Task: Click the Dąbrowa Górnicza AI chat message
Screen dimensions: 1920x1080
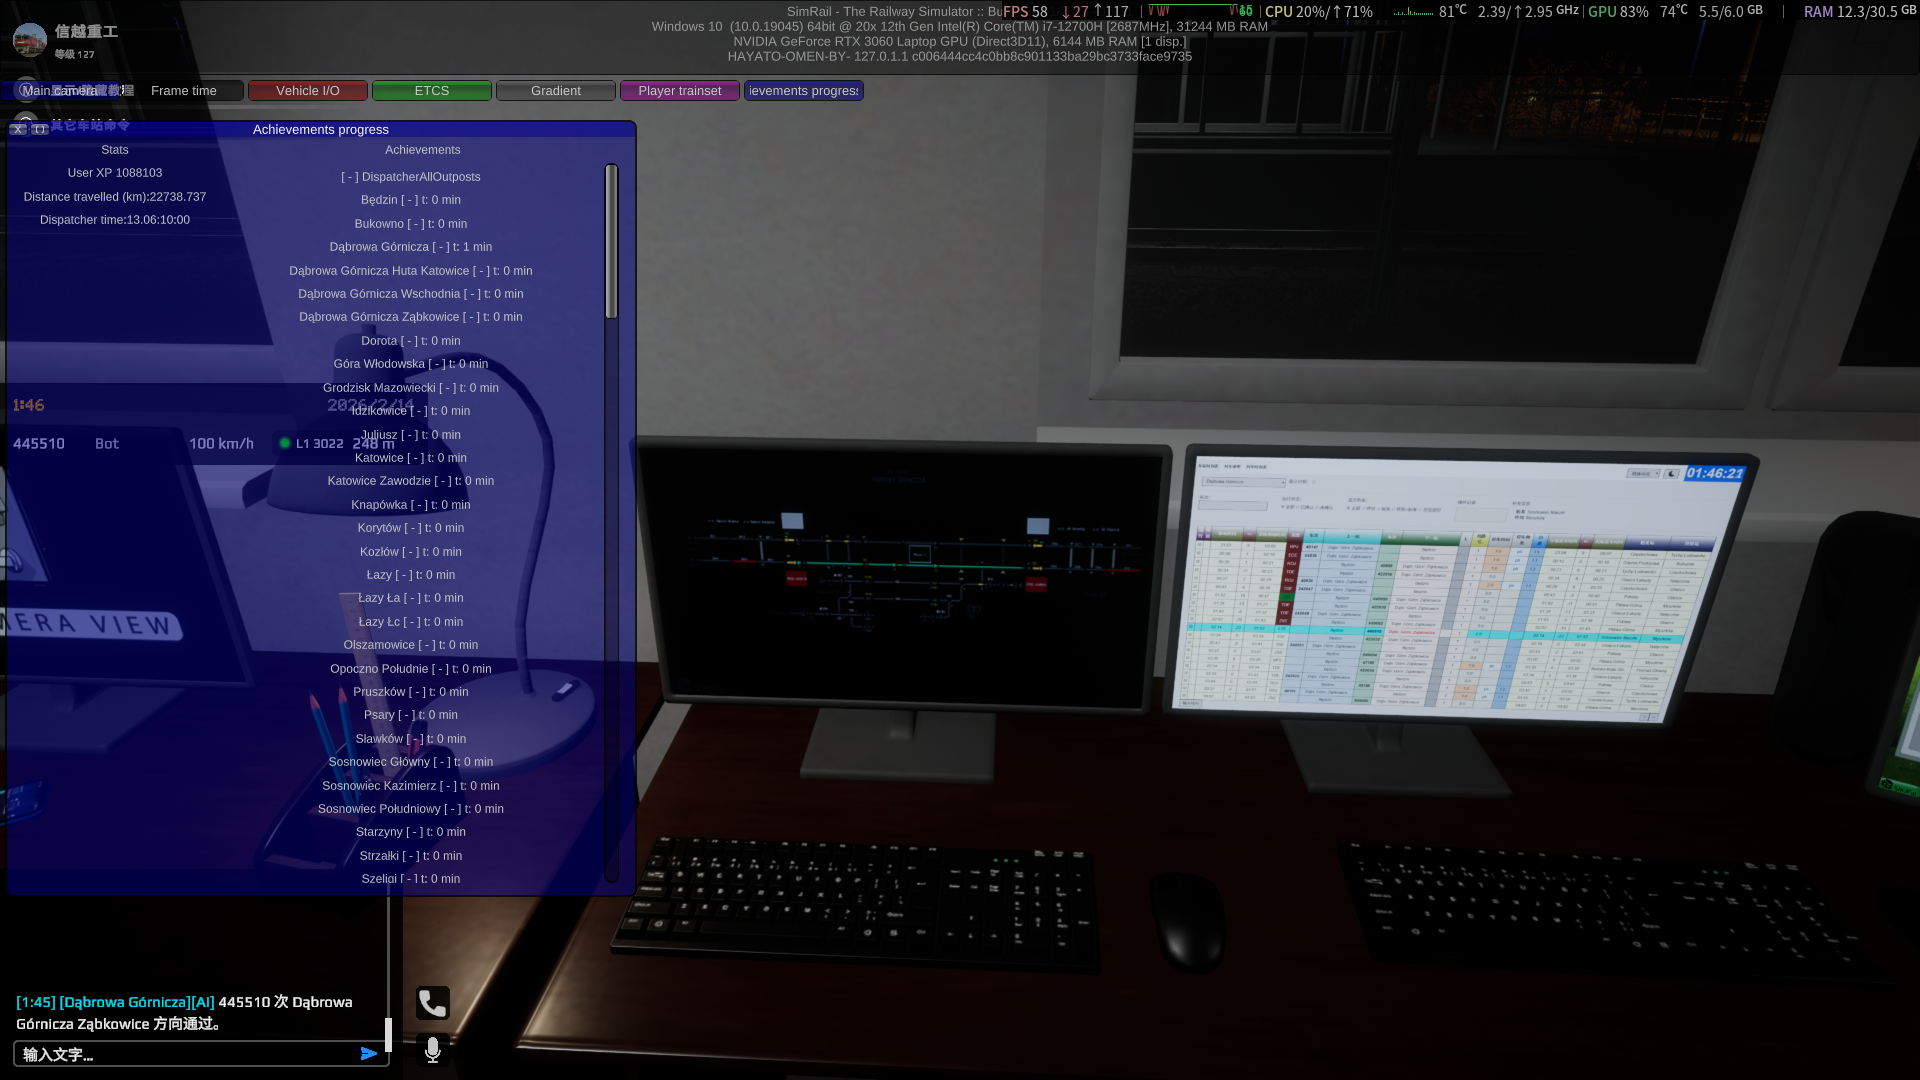Action: click(x=185, y=1013)
